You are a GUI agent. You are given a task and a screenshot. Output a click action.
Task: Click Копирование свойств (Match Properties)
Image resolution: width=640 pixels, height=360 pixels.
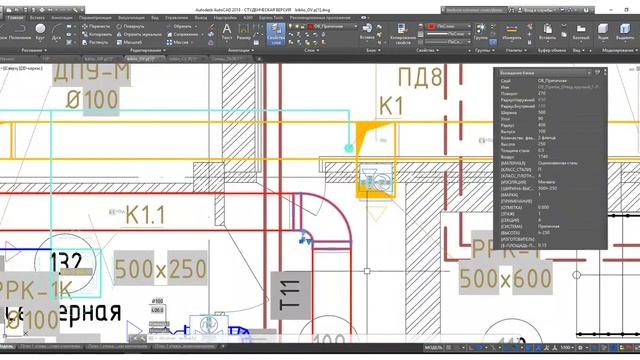coord(402,33)
